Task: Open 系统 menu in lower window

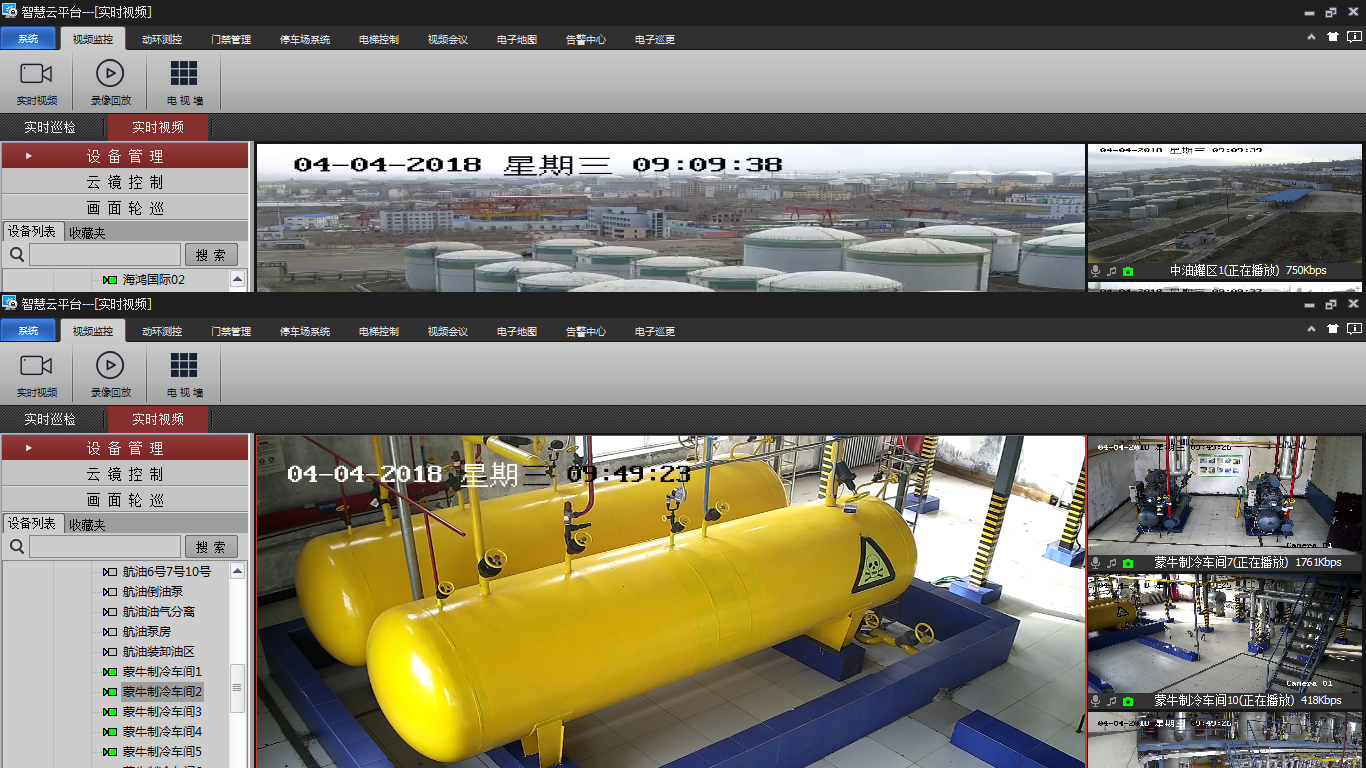Action: (28, 331)
